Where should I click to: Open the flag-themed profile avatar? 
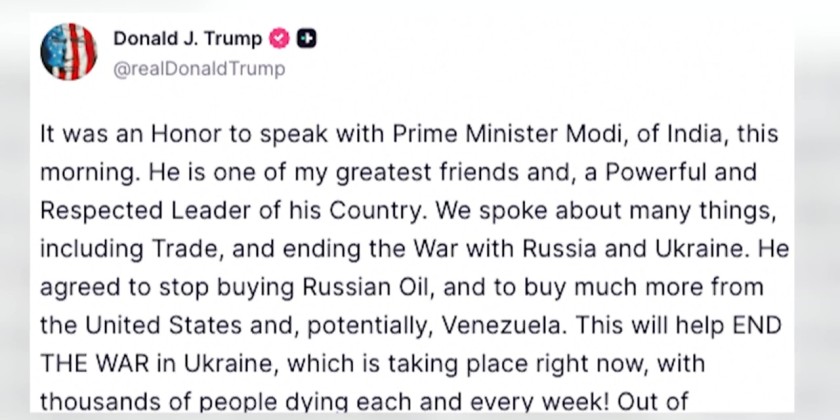68,52
